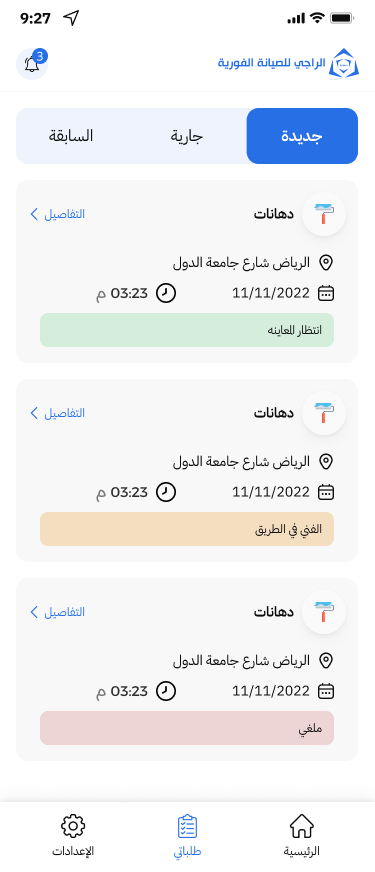Open التفاصيل chevron for first order

tap(57, 214)
